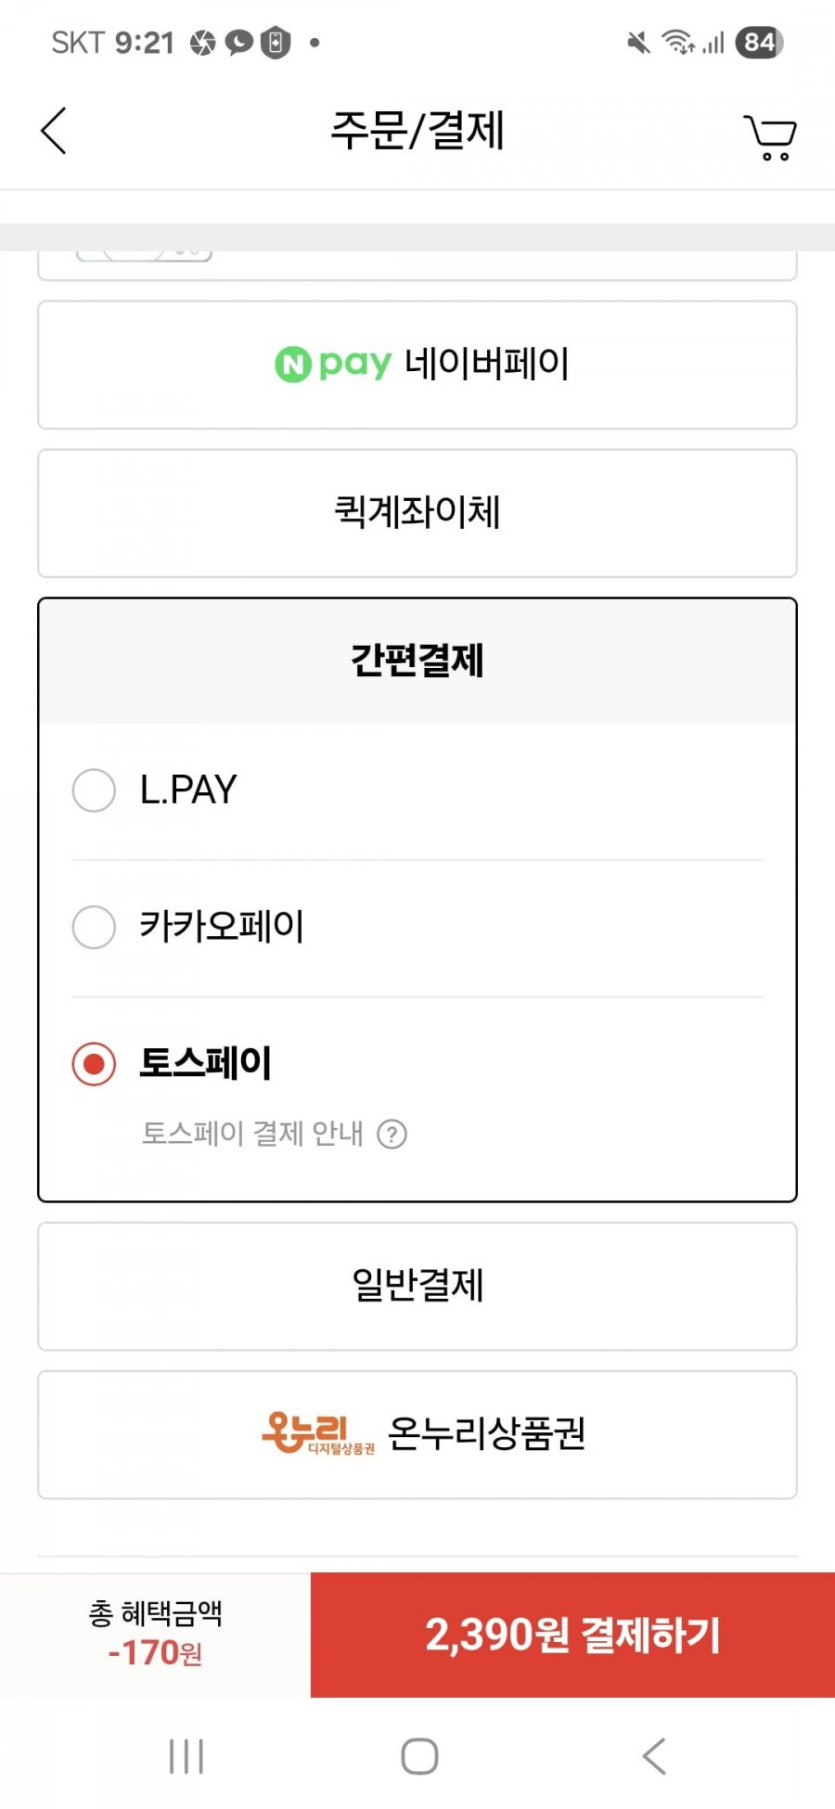
Task: Tap 2,390원 결제하기 button
Action: coord(572,1634)
